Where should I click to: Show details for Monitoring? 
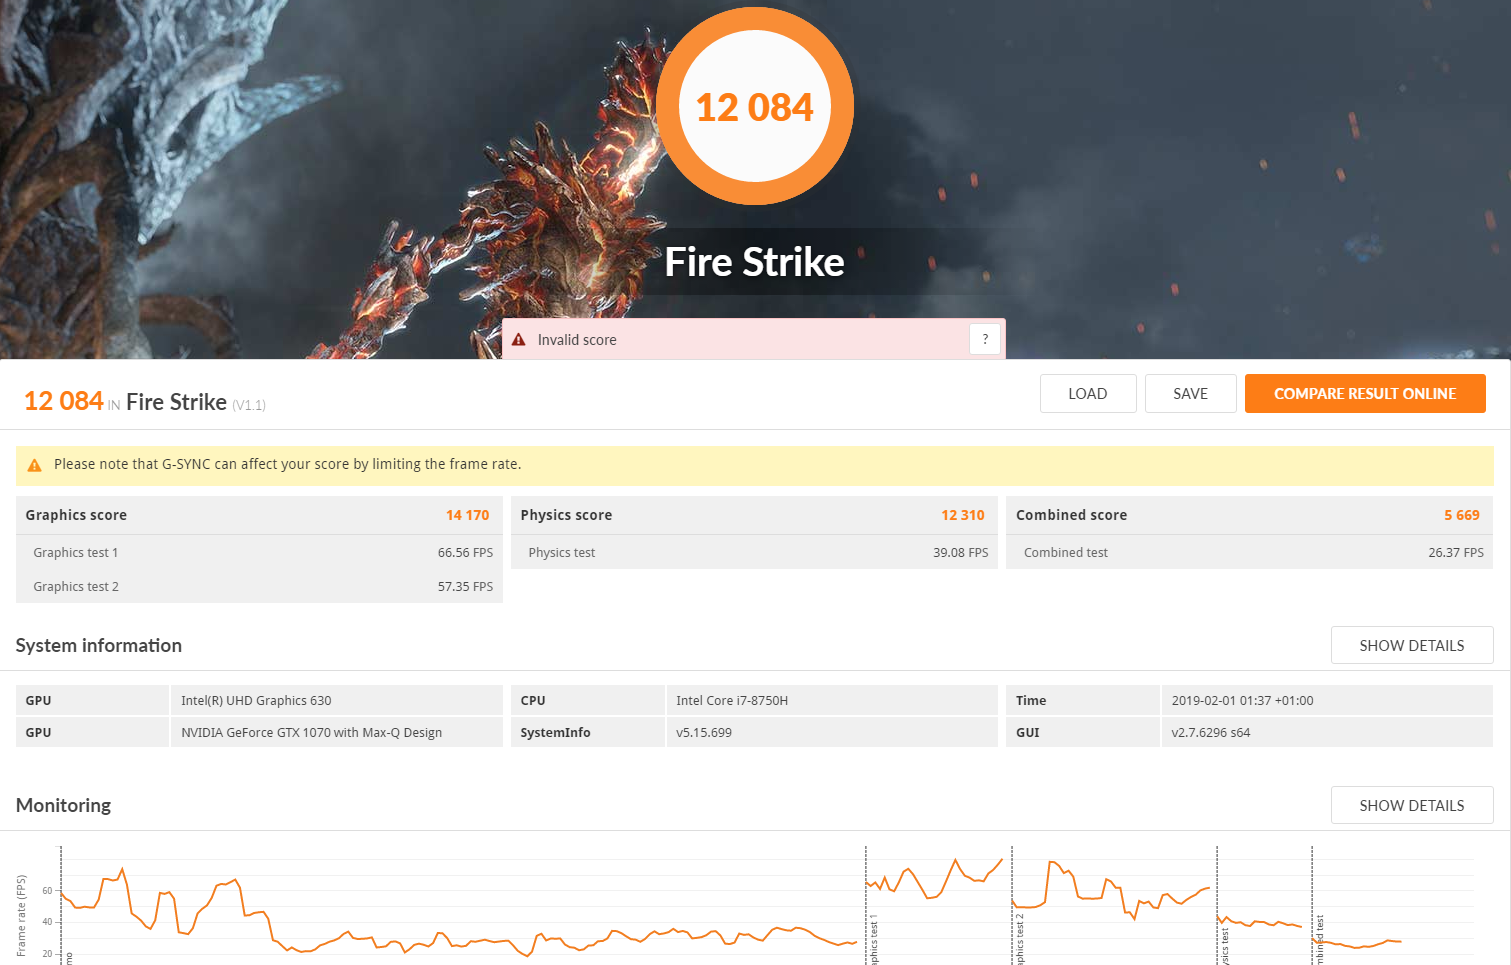coord(1412,806)
